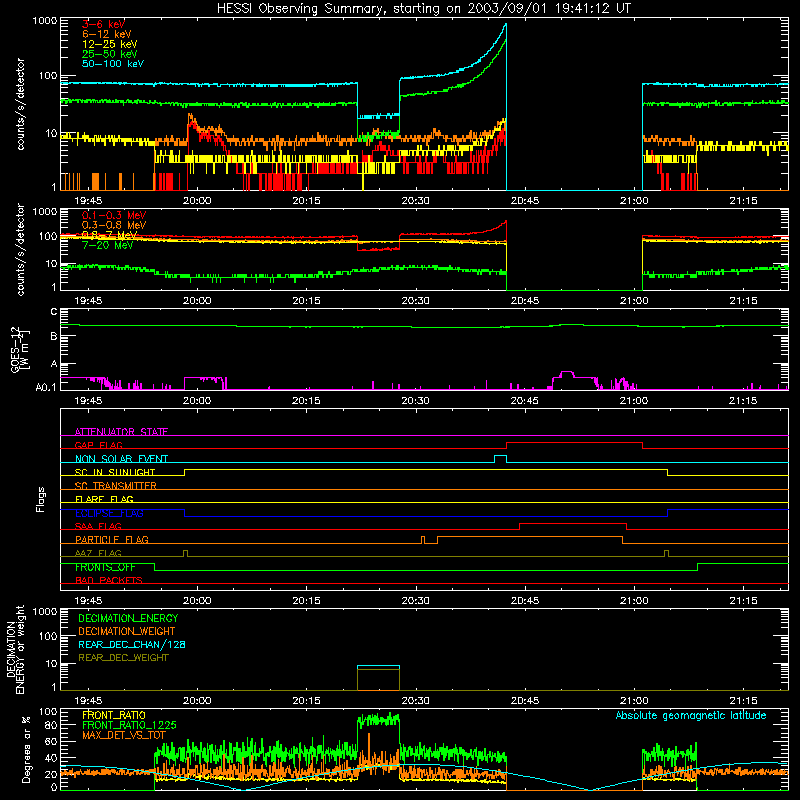Click the 0.1-0.3 MeV legend label

[114, 215]
